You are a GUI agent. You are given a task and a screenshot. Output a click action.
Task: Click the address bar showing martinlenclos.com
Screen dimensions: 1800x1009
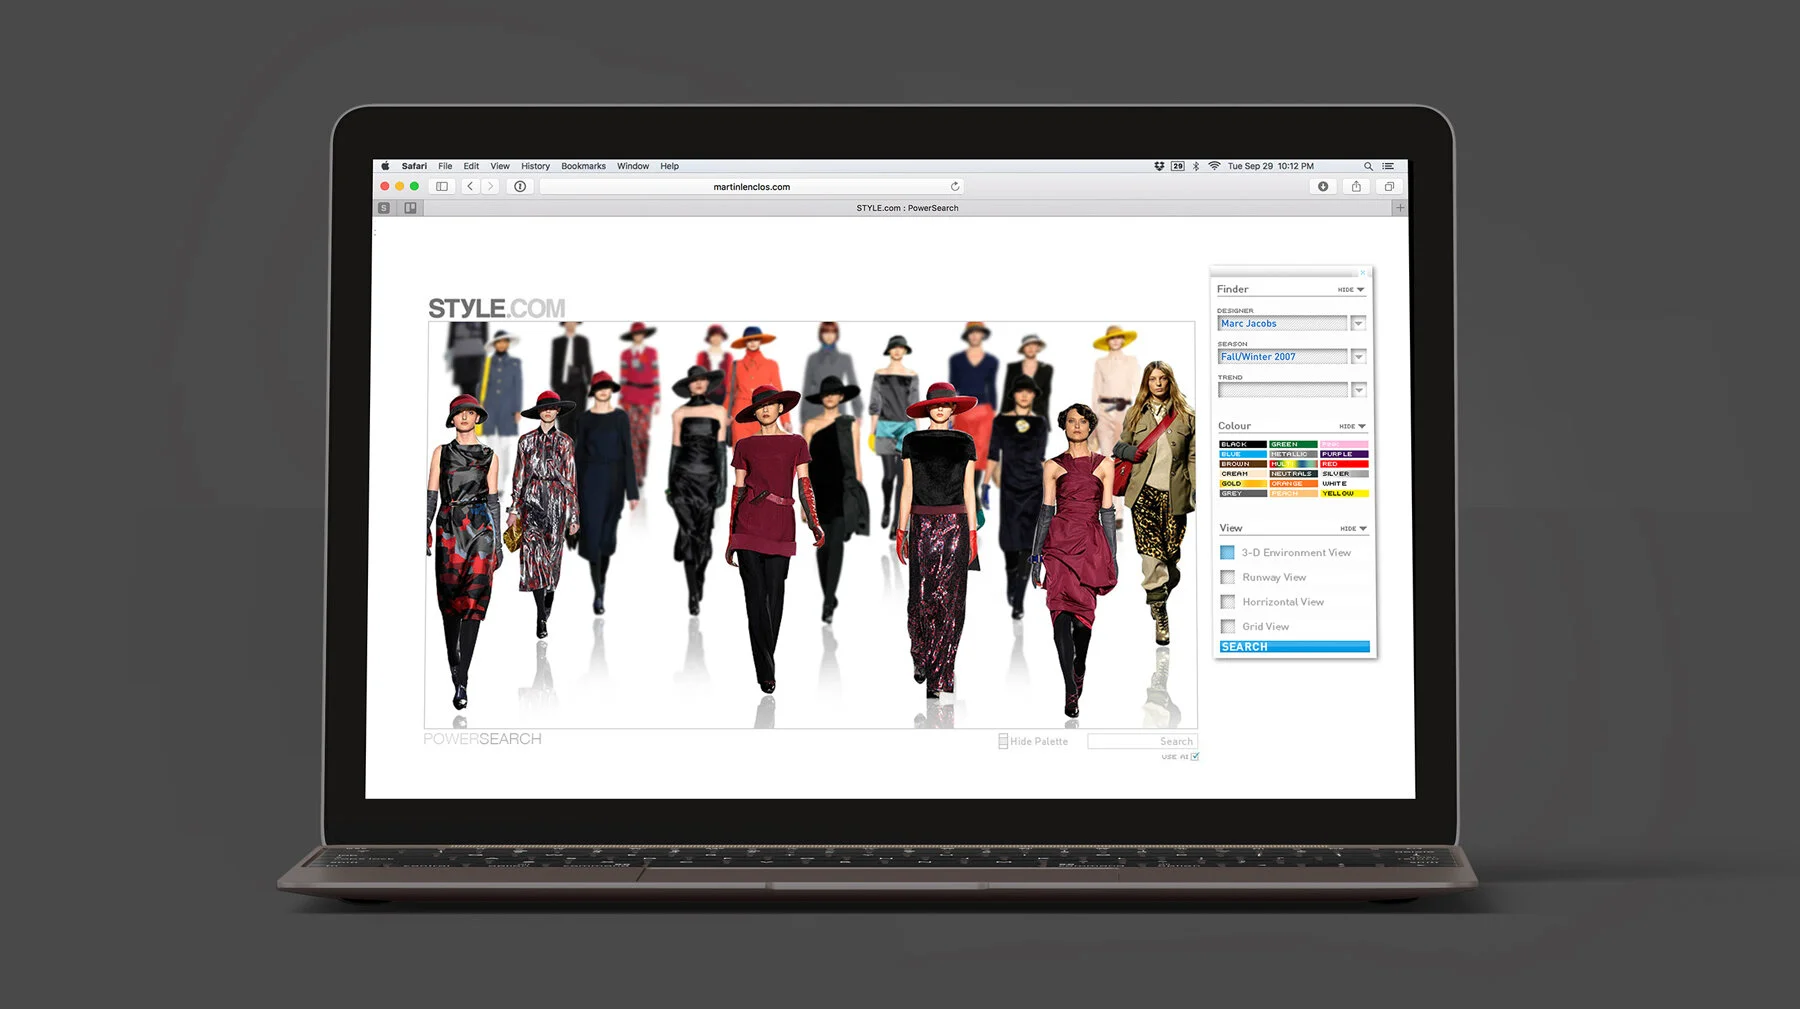(x=752, y=187)
